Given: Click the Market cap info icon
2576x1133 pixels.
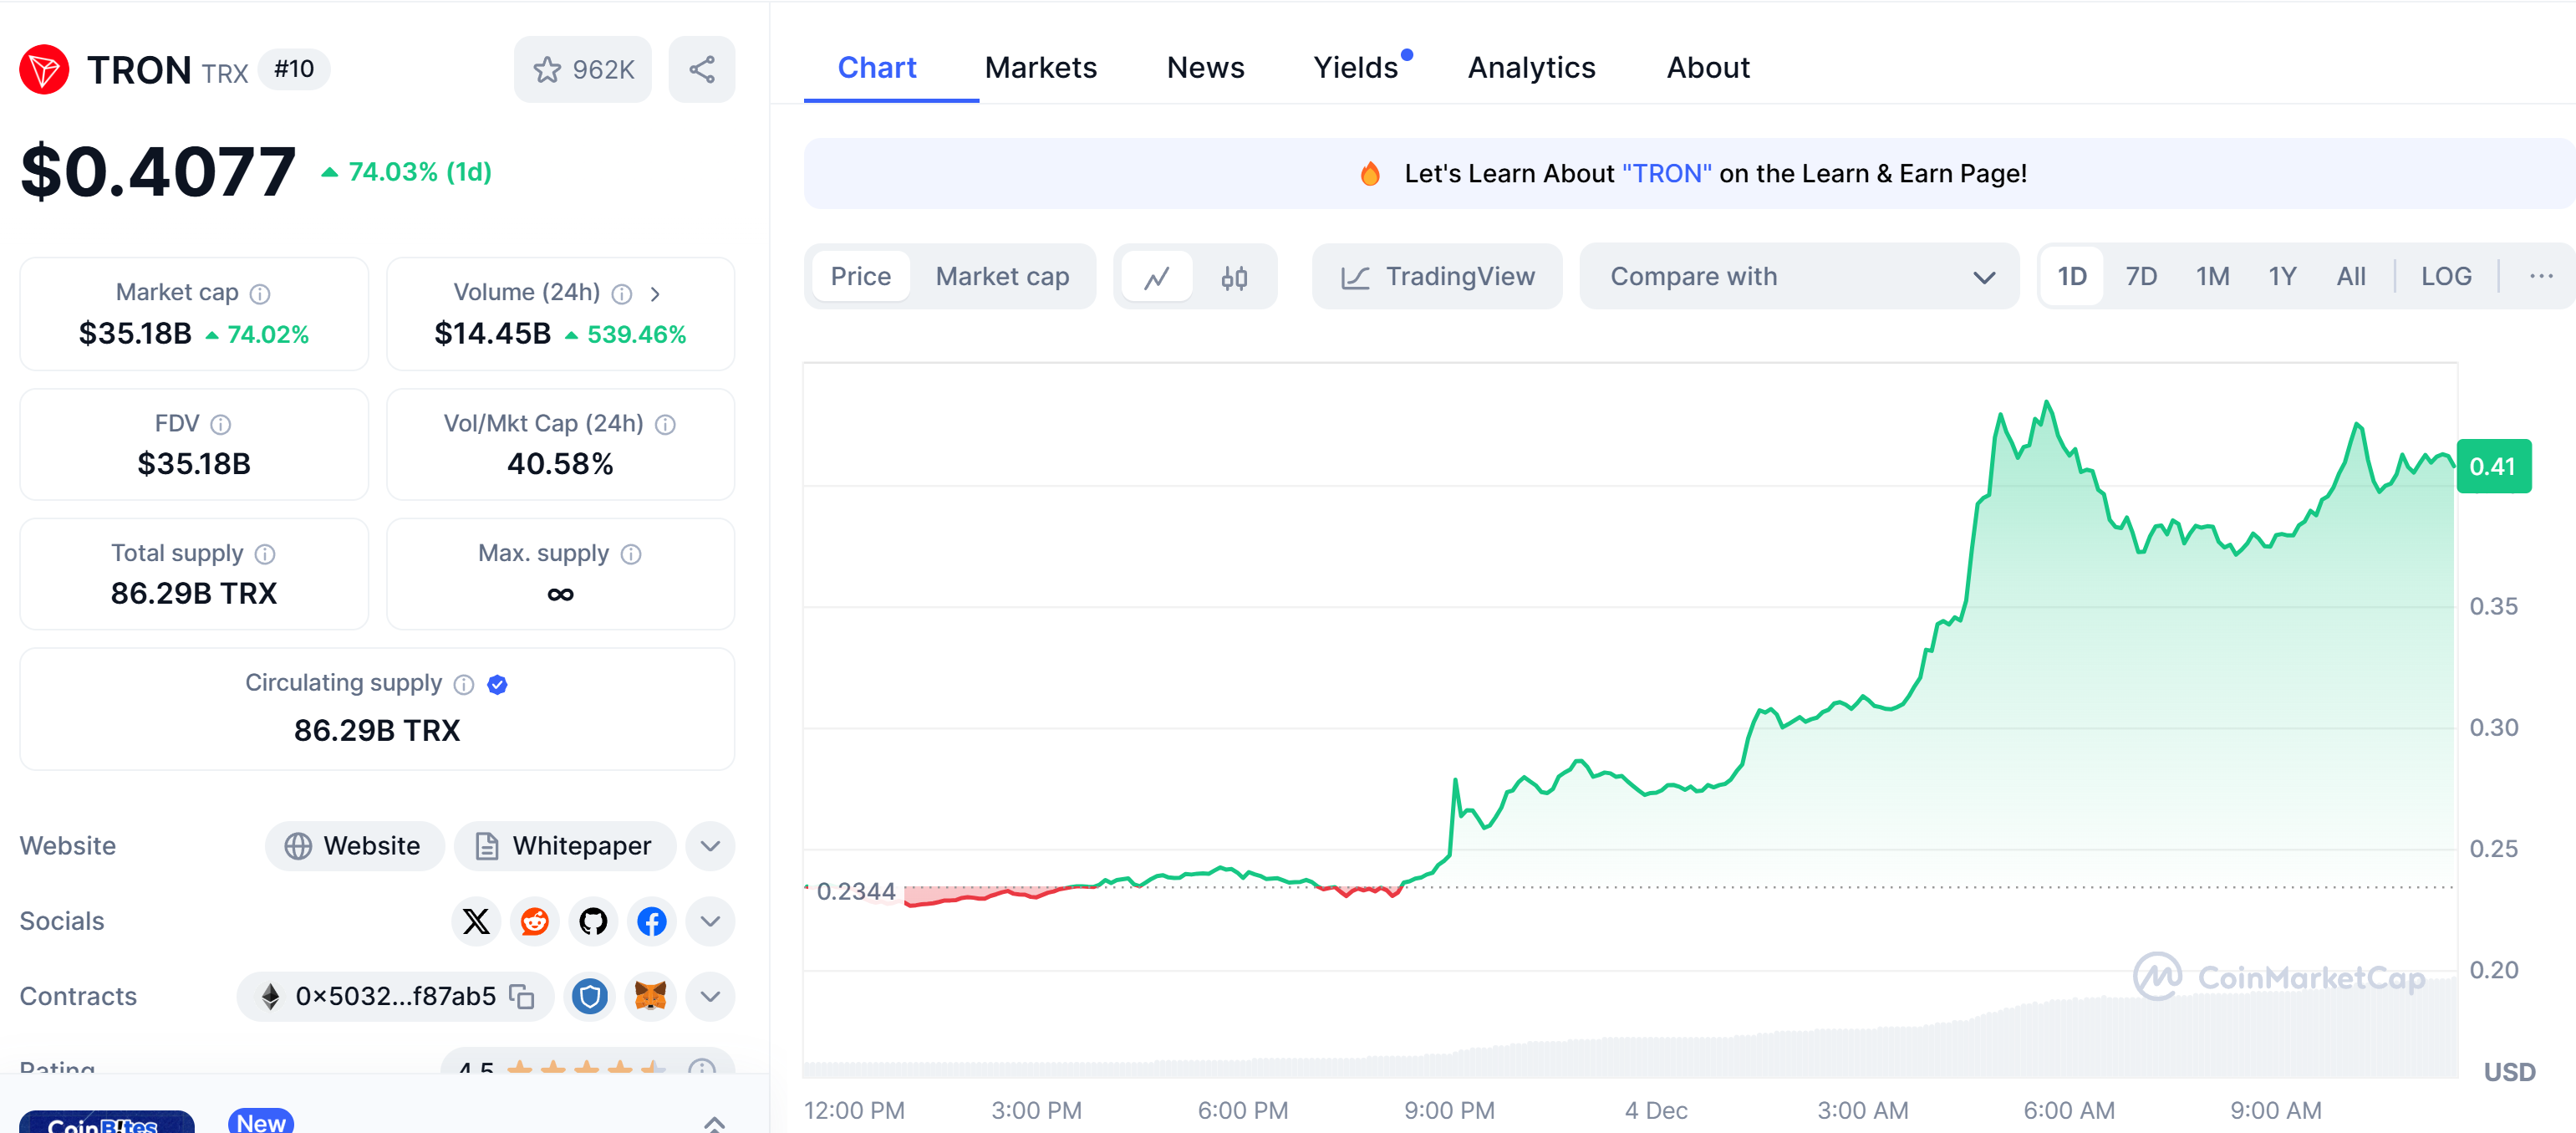Looking at the screenshot, I should (260, 293).
